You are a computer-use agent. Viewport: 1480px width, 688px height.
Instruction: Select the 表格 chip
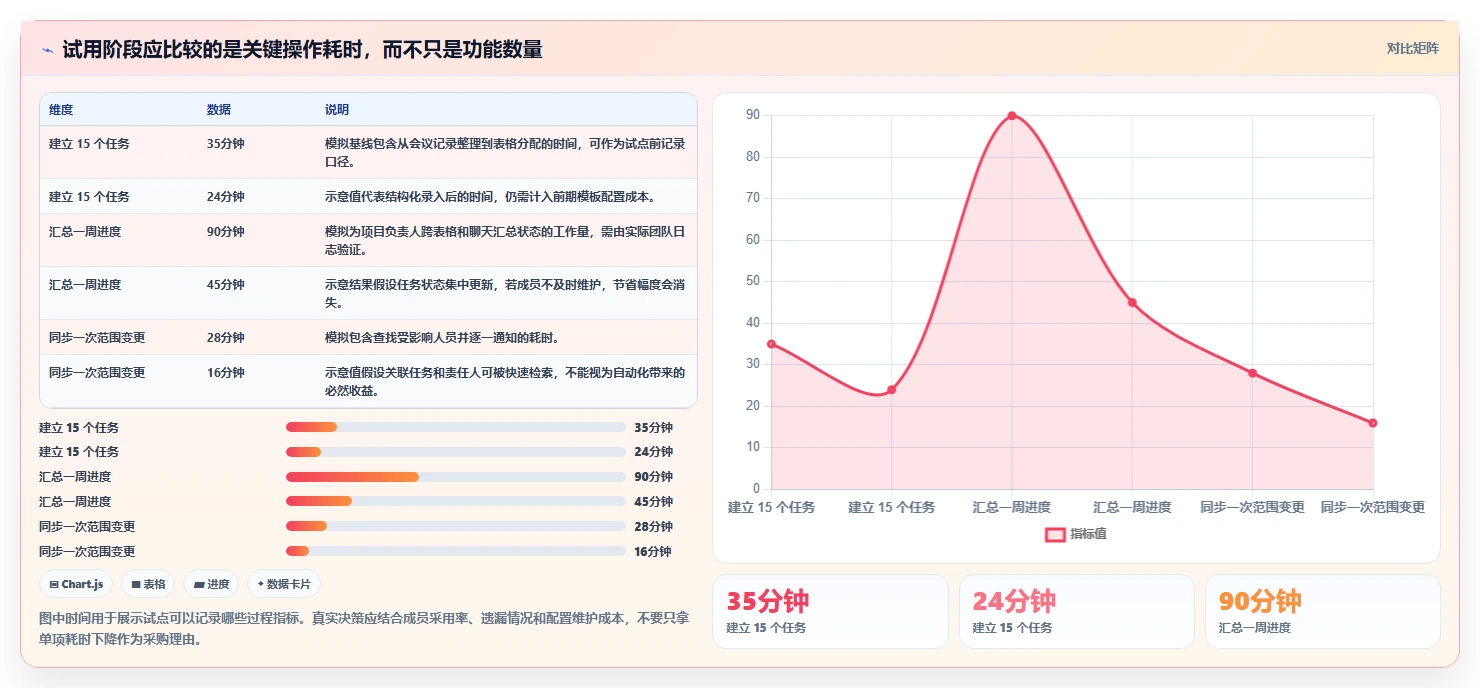click(148, 584)
